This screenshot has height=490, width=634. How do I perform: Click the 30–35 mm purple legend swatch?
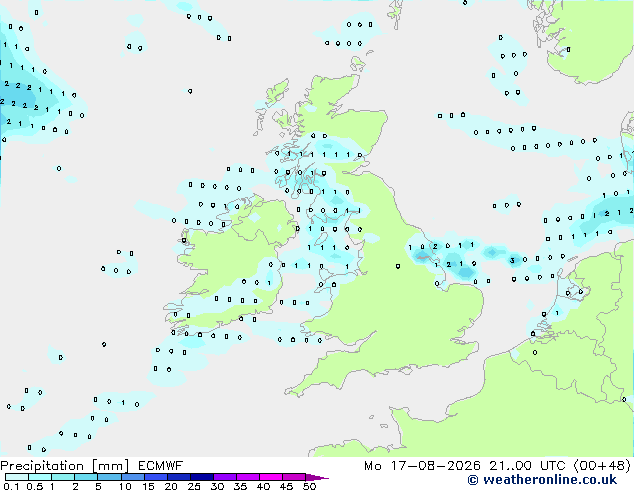click(x=225, y=477)
